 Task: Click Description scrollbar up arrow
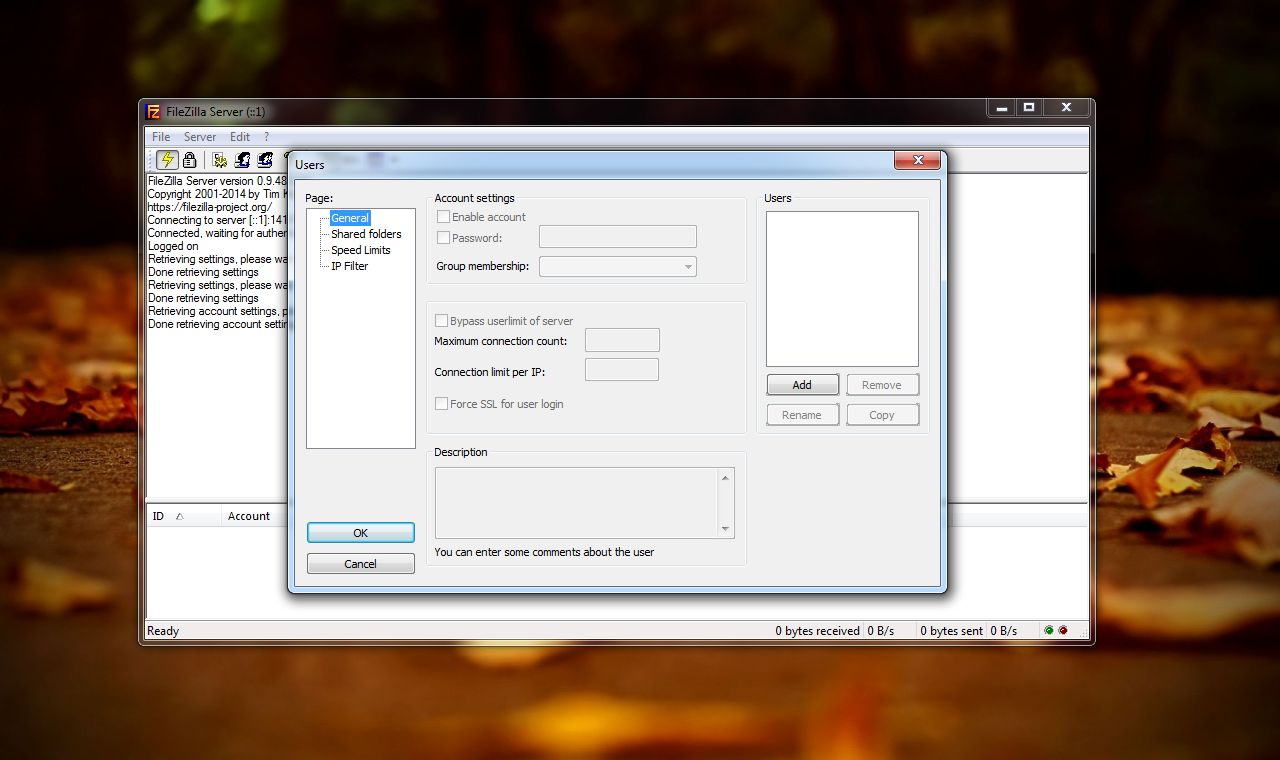point(726,478)
